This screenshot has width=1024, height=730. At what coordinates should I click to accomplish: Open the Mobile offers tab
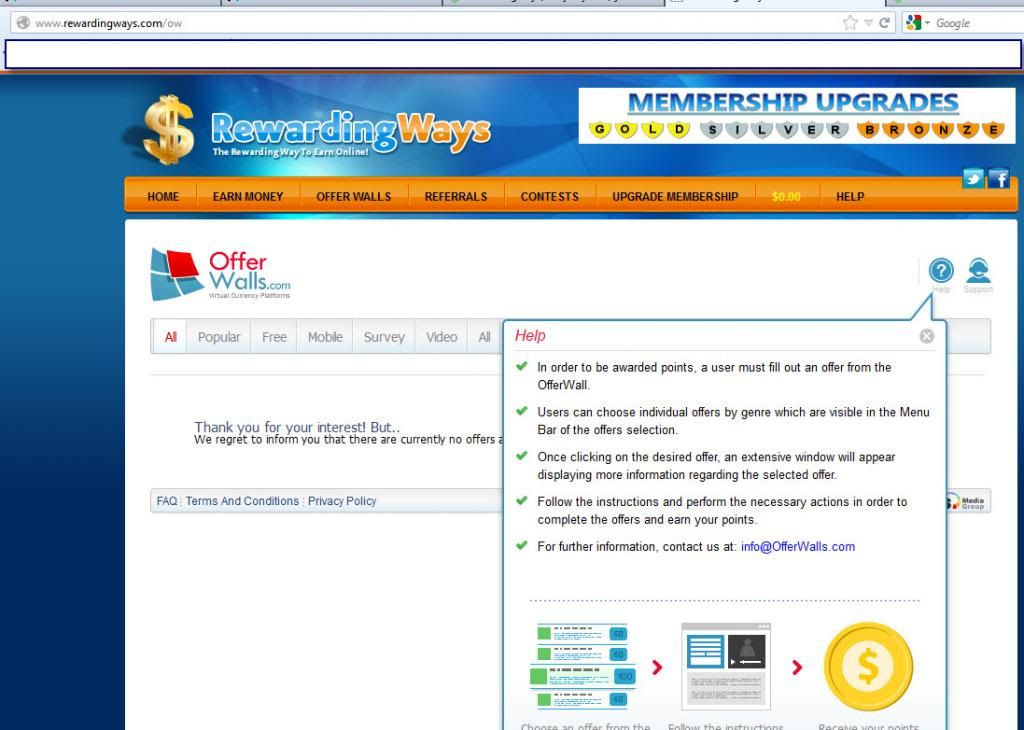click(325, 337)
